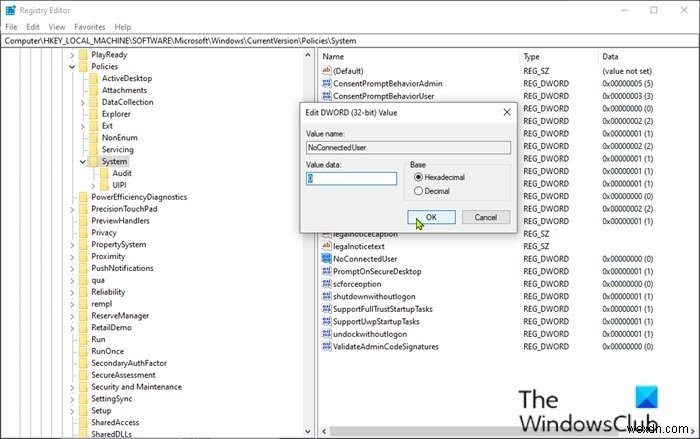Expand the PlayReady tree node
This screenshot has height=439, width=700.
point(72,55)
